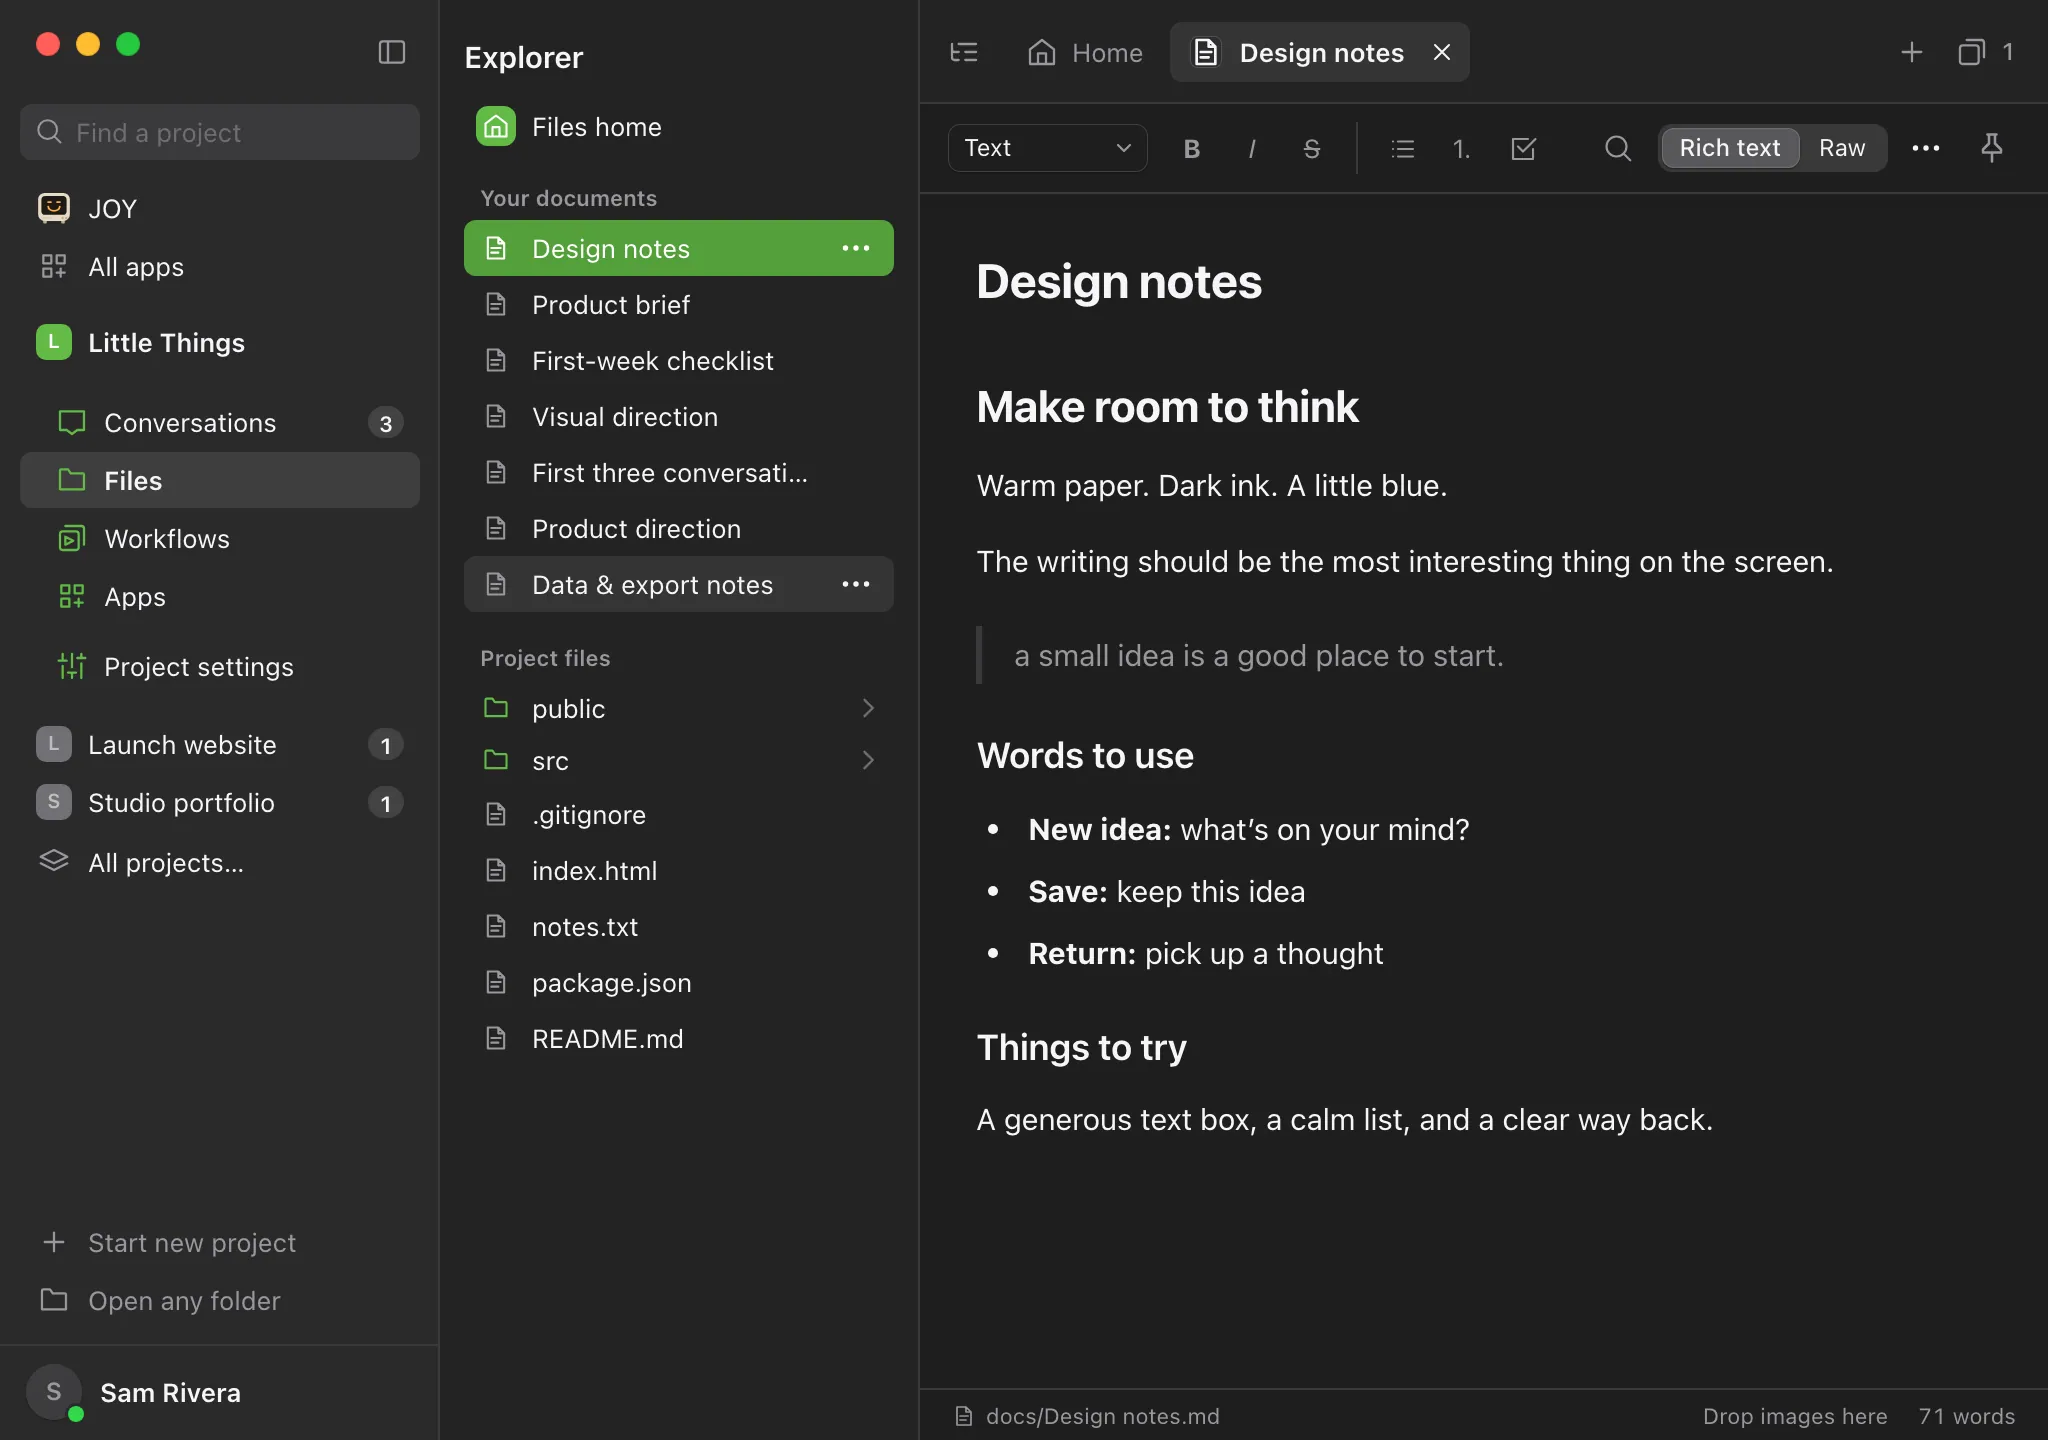The width and height of the screenshot is (2048, 1440).
Task: Open the document outline icon
Action: [963, 52]
